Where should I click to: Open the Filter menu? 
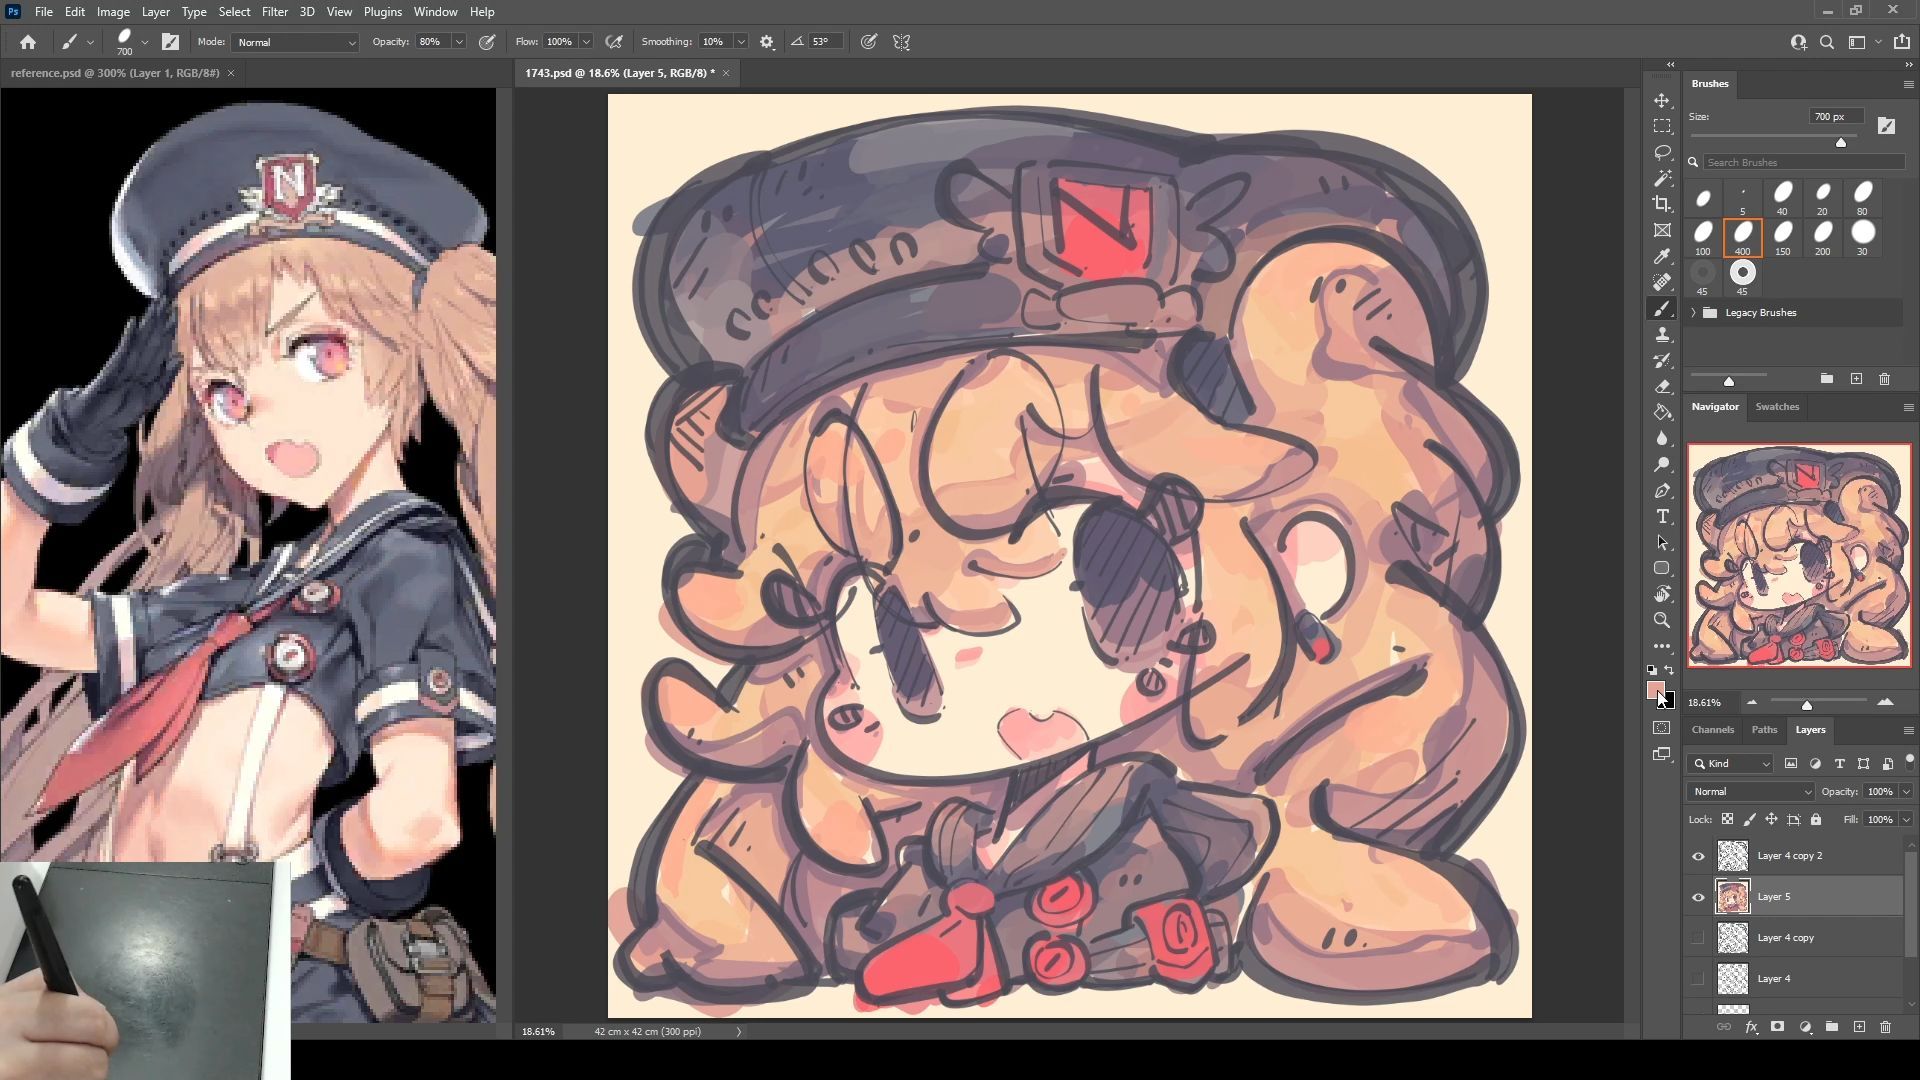[x=274, y=12]
